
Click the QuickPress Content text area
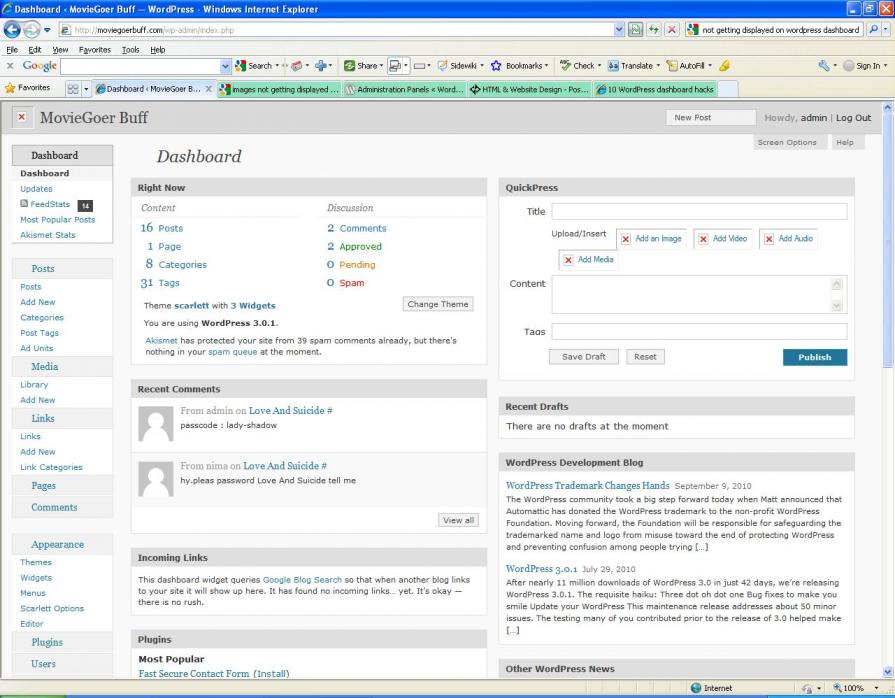[699, 294]
